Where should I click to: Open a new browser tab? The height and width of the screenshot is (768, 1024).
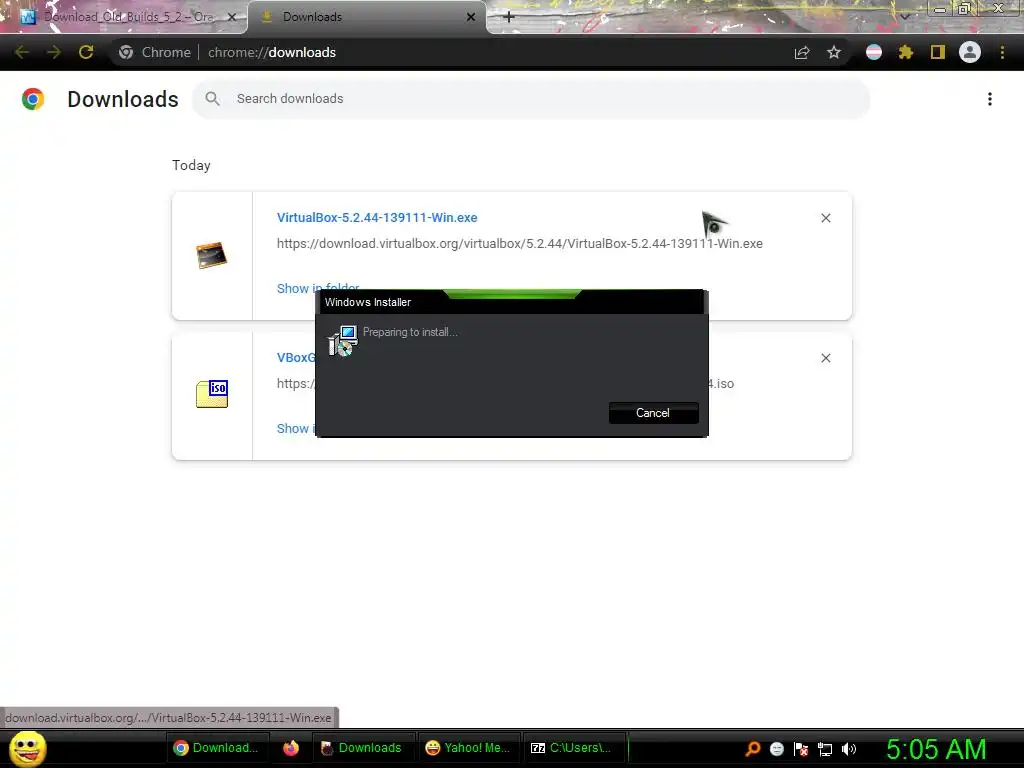tap(509, 17)
